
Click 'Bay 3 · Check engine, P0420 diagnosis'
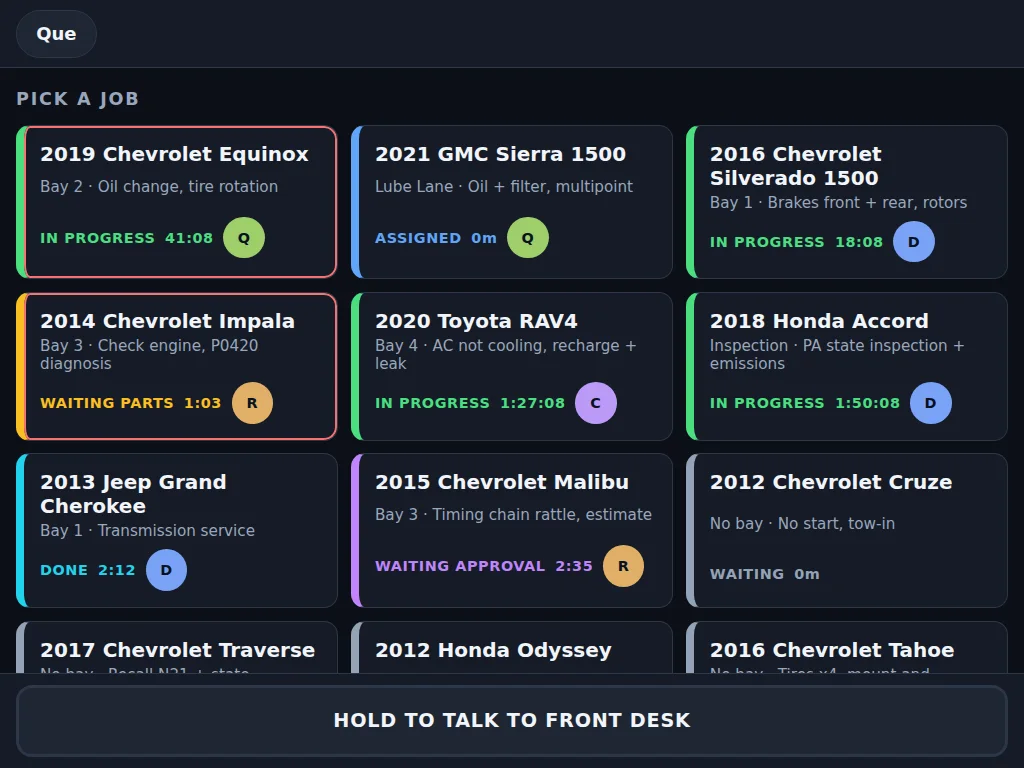tap(149, 354)
